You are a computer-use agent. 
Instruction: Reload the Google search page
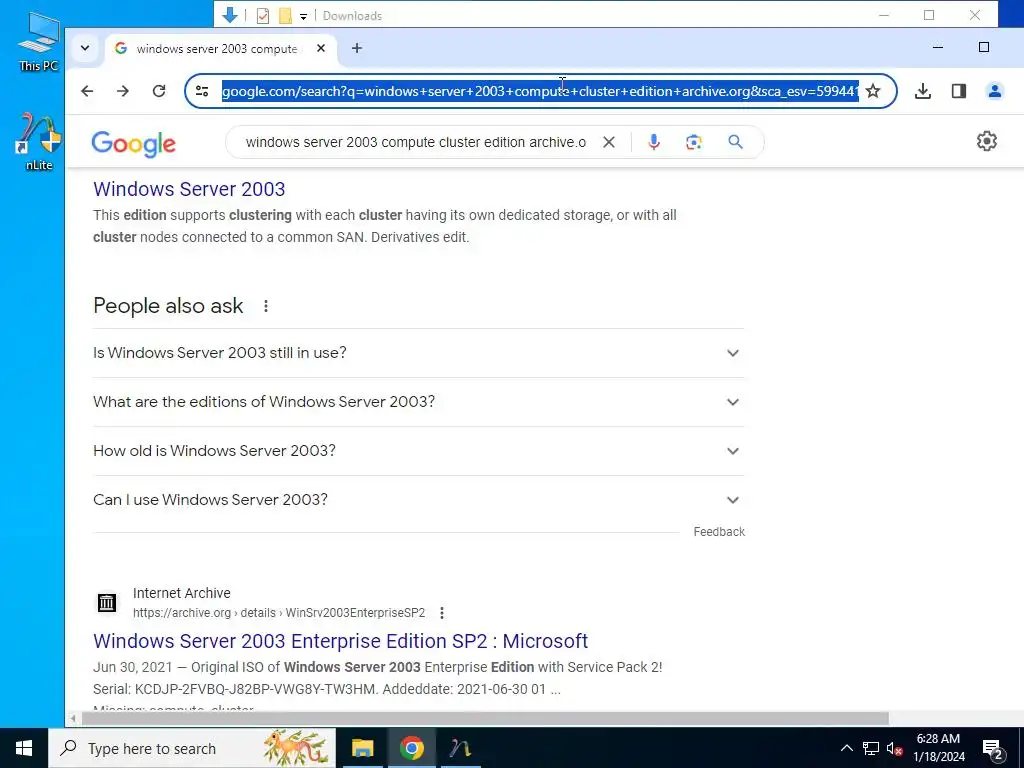pos(159,91)
